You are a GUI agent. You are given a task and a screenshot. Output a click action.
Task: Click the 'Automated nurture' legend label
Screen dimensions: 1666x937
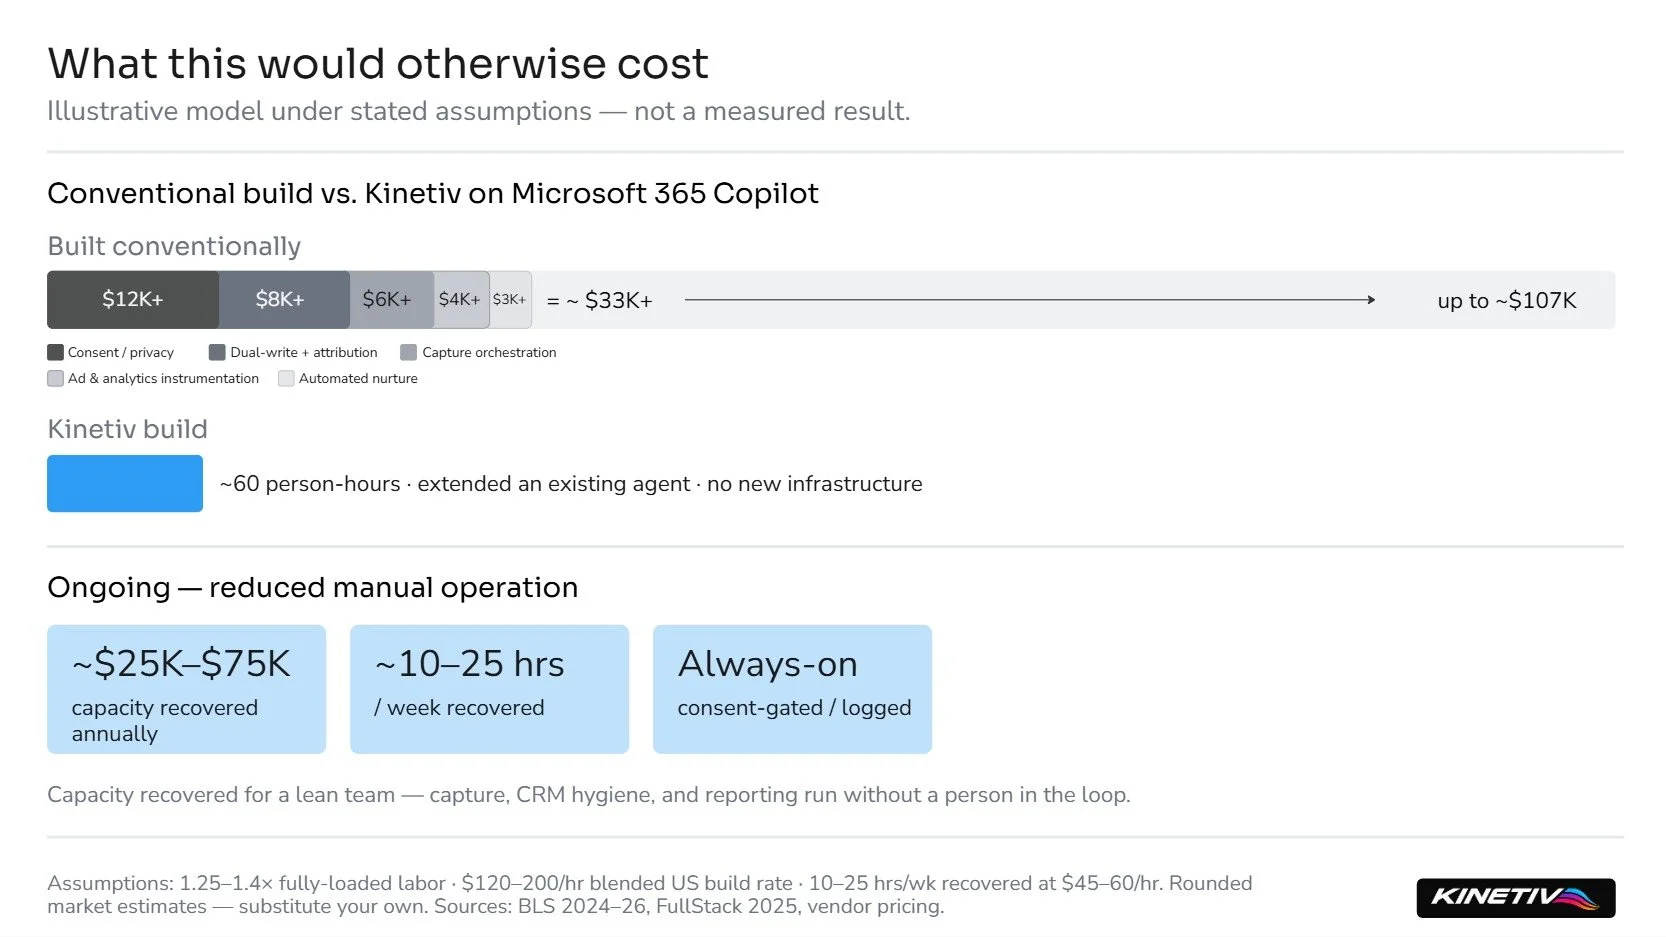pos(358,378)
